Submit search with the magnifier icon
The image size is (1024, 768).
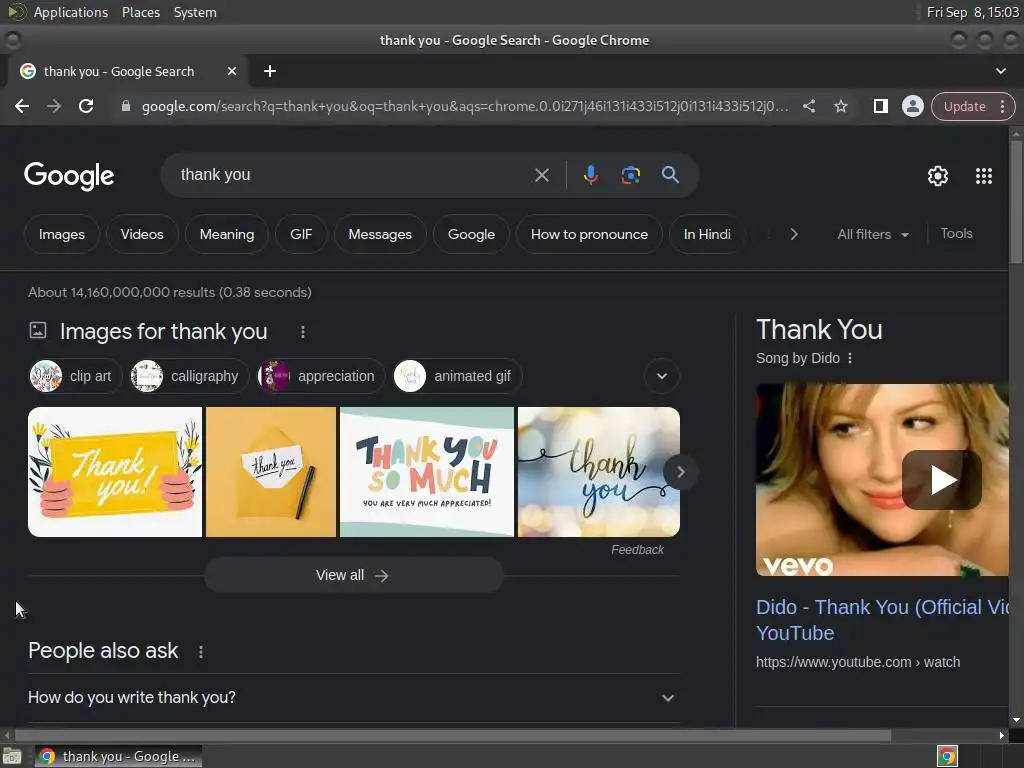point(670,175)
